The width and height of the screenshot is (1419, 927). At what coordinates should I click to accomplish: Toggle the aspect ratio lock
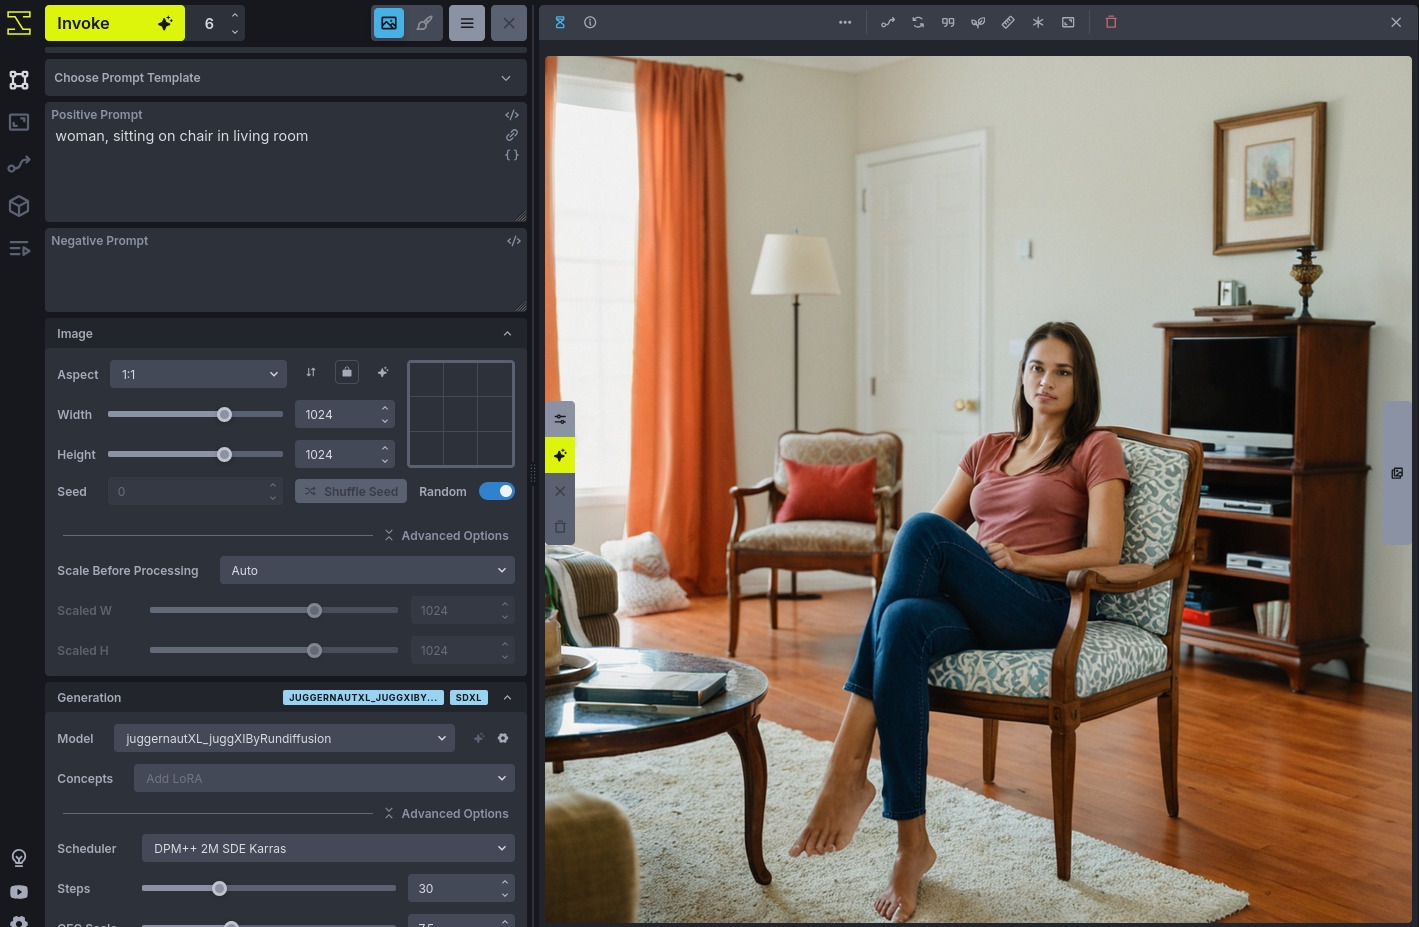[x=346, y=372]
